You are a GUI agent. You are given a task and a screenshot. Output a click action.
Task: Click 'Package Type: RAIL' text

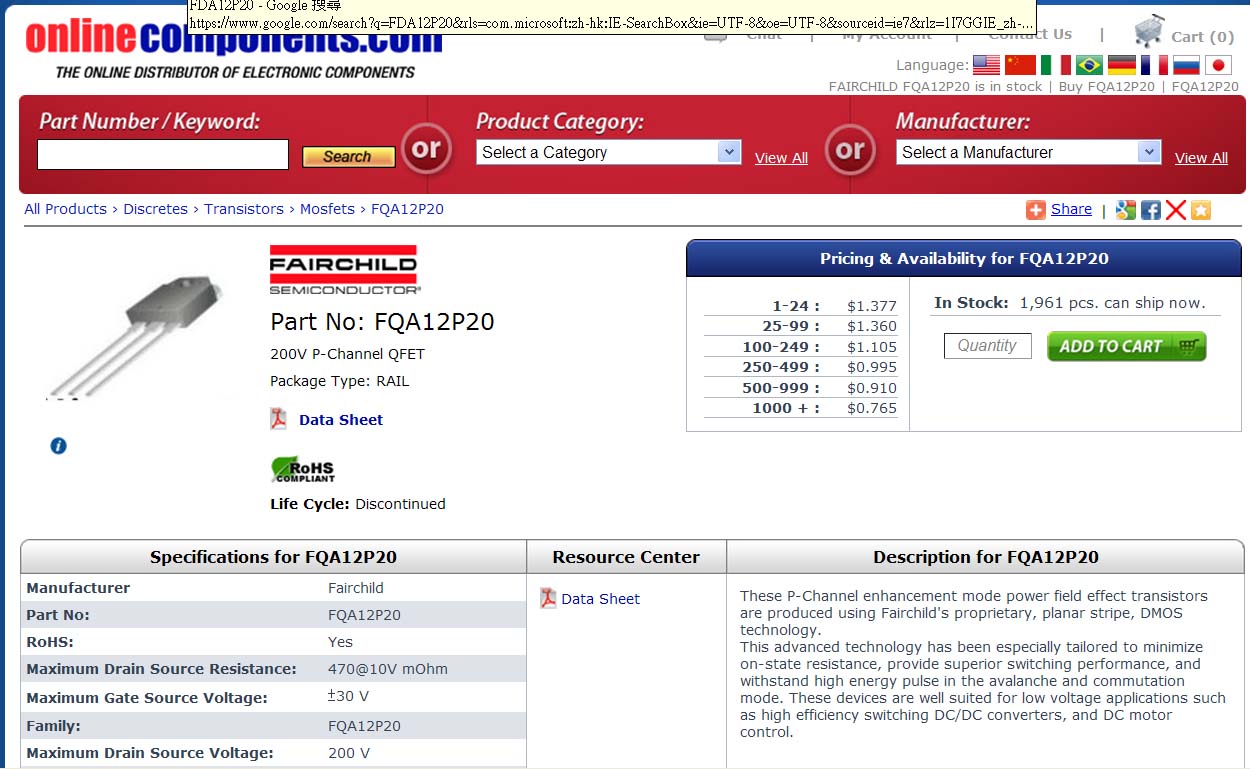pos(339,381)
